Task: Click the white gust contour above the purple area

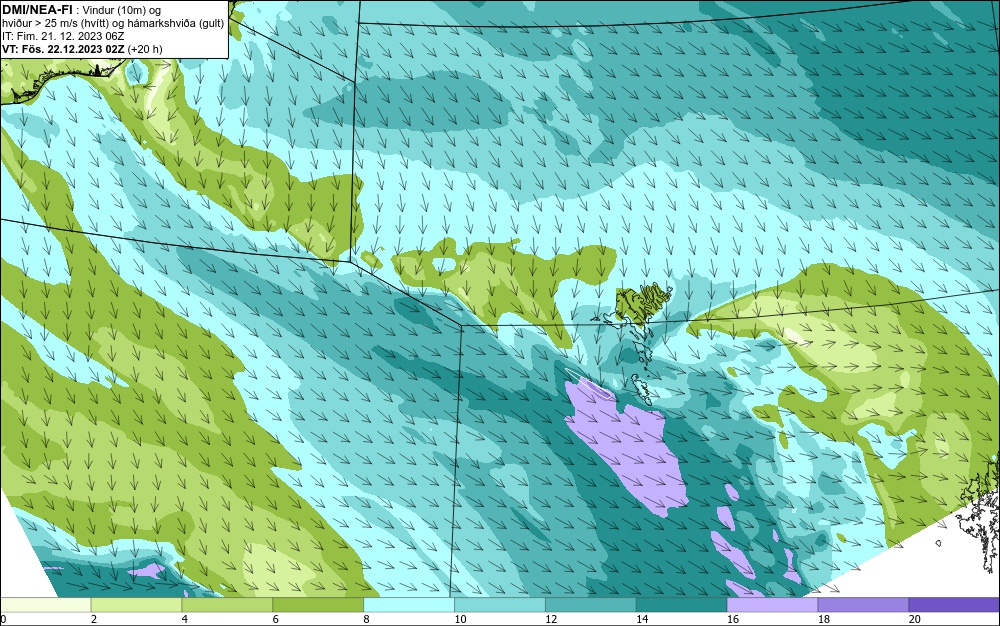Action: (x=588, y=382)
